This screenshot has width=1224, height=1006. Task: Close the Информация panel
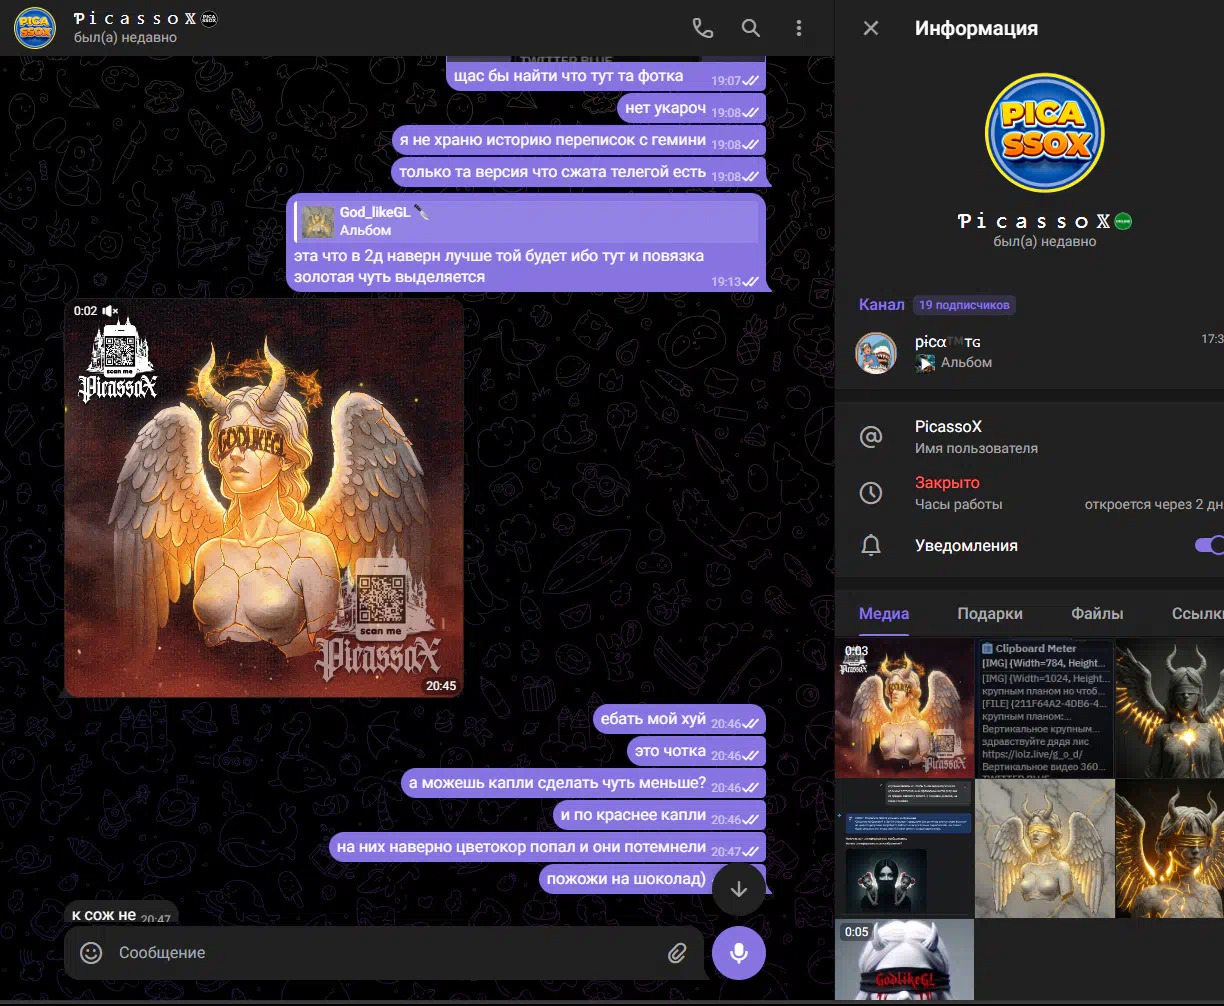click(x=871, y=28)
